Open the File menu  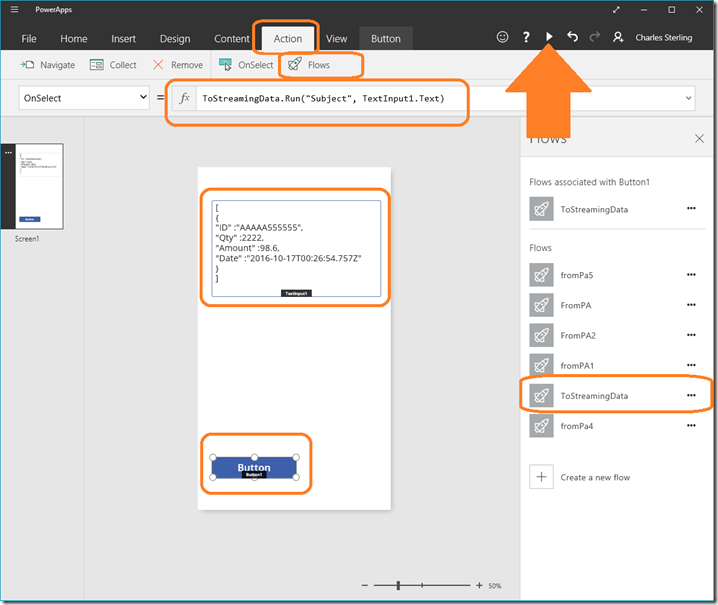point(29,39)
